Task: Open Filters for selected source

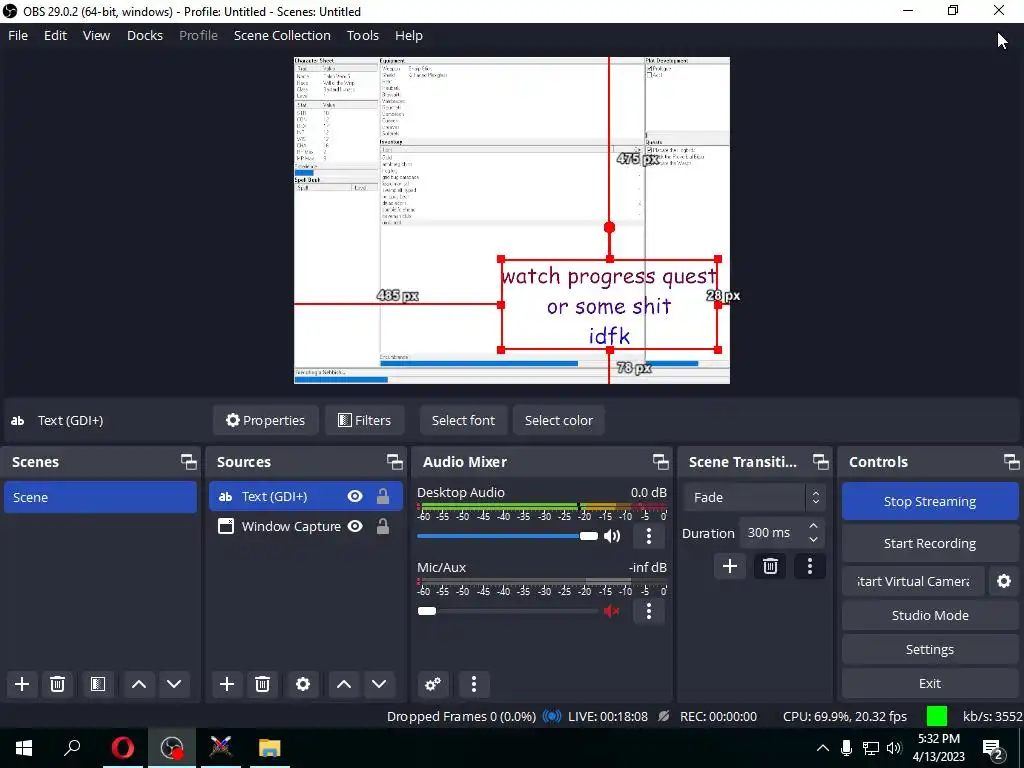Action: tap(364, 420)
